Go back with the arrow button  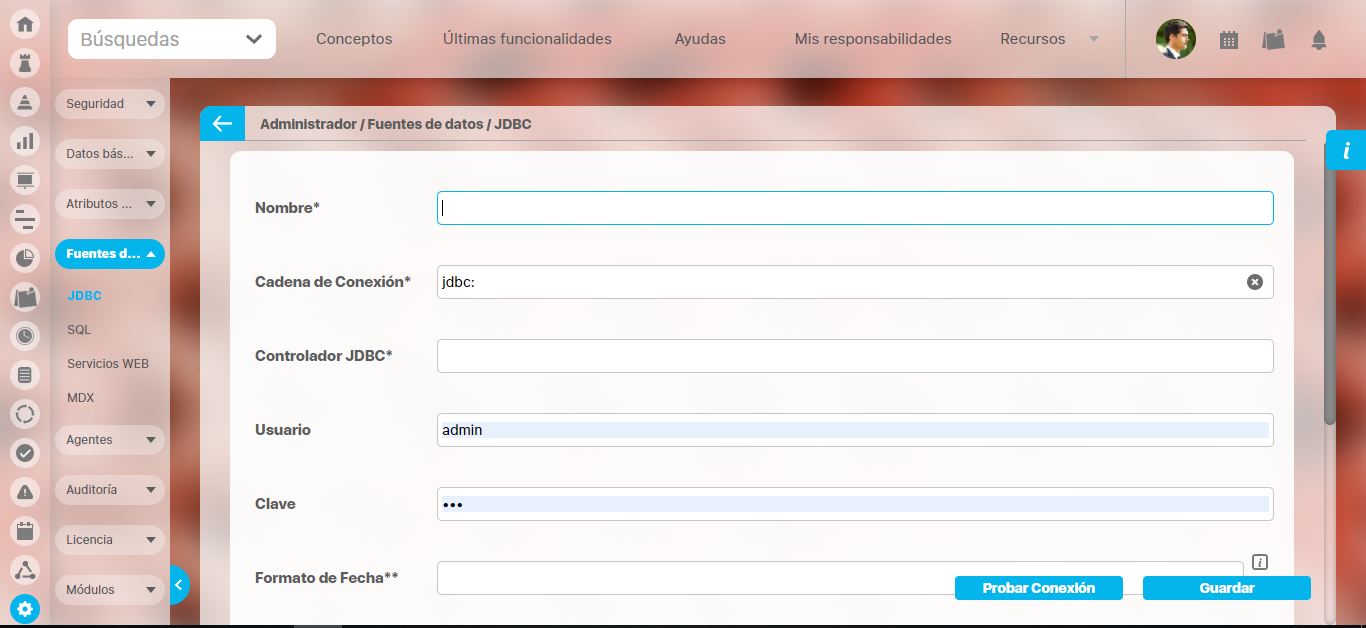pos(222,124)
